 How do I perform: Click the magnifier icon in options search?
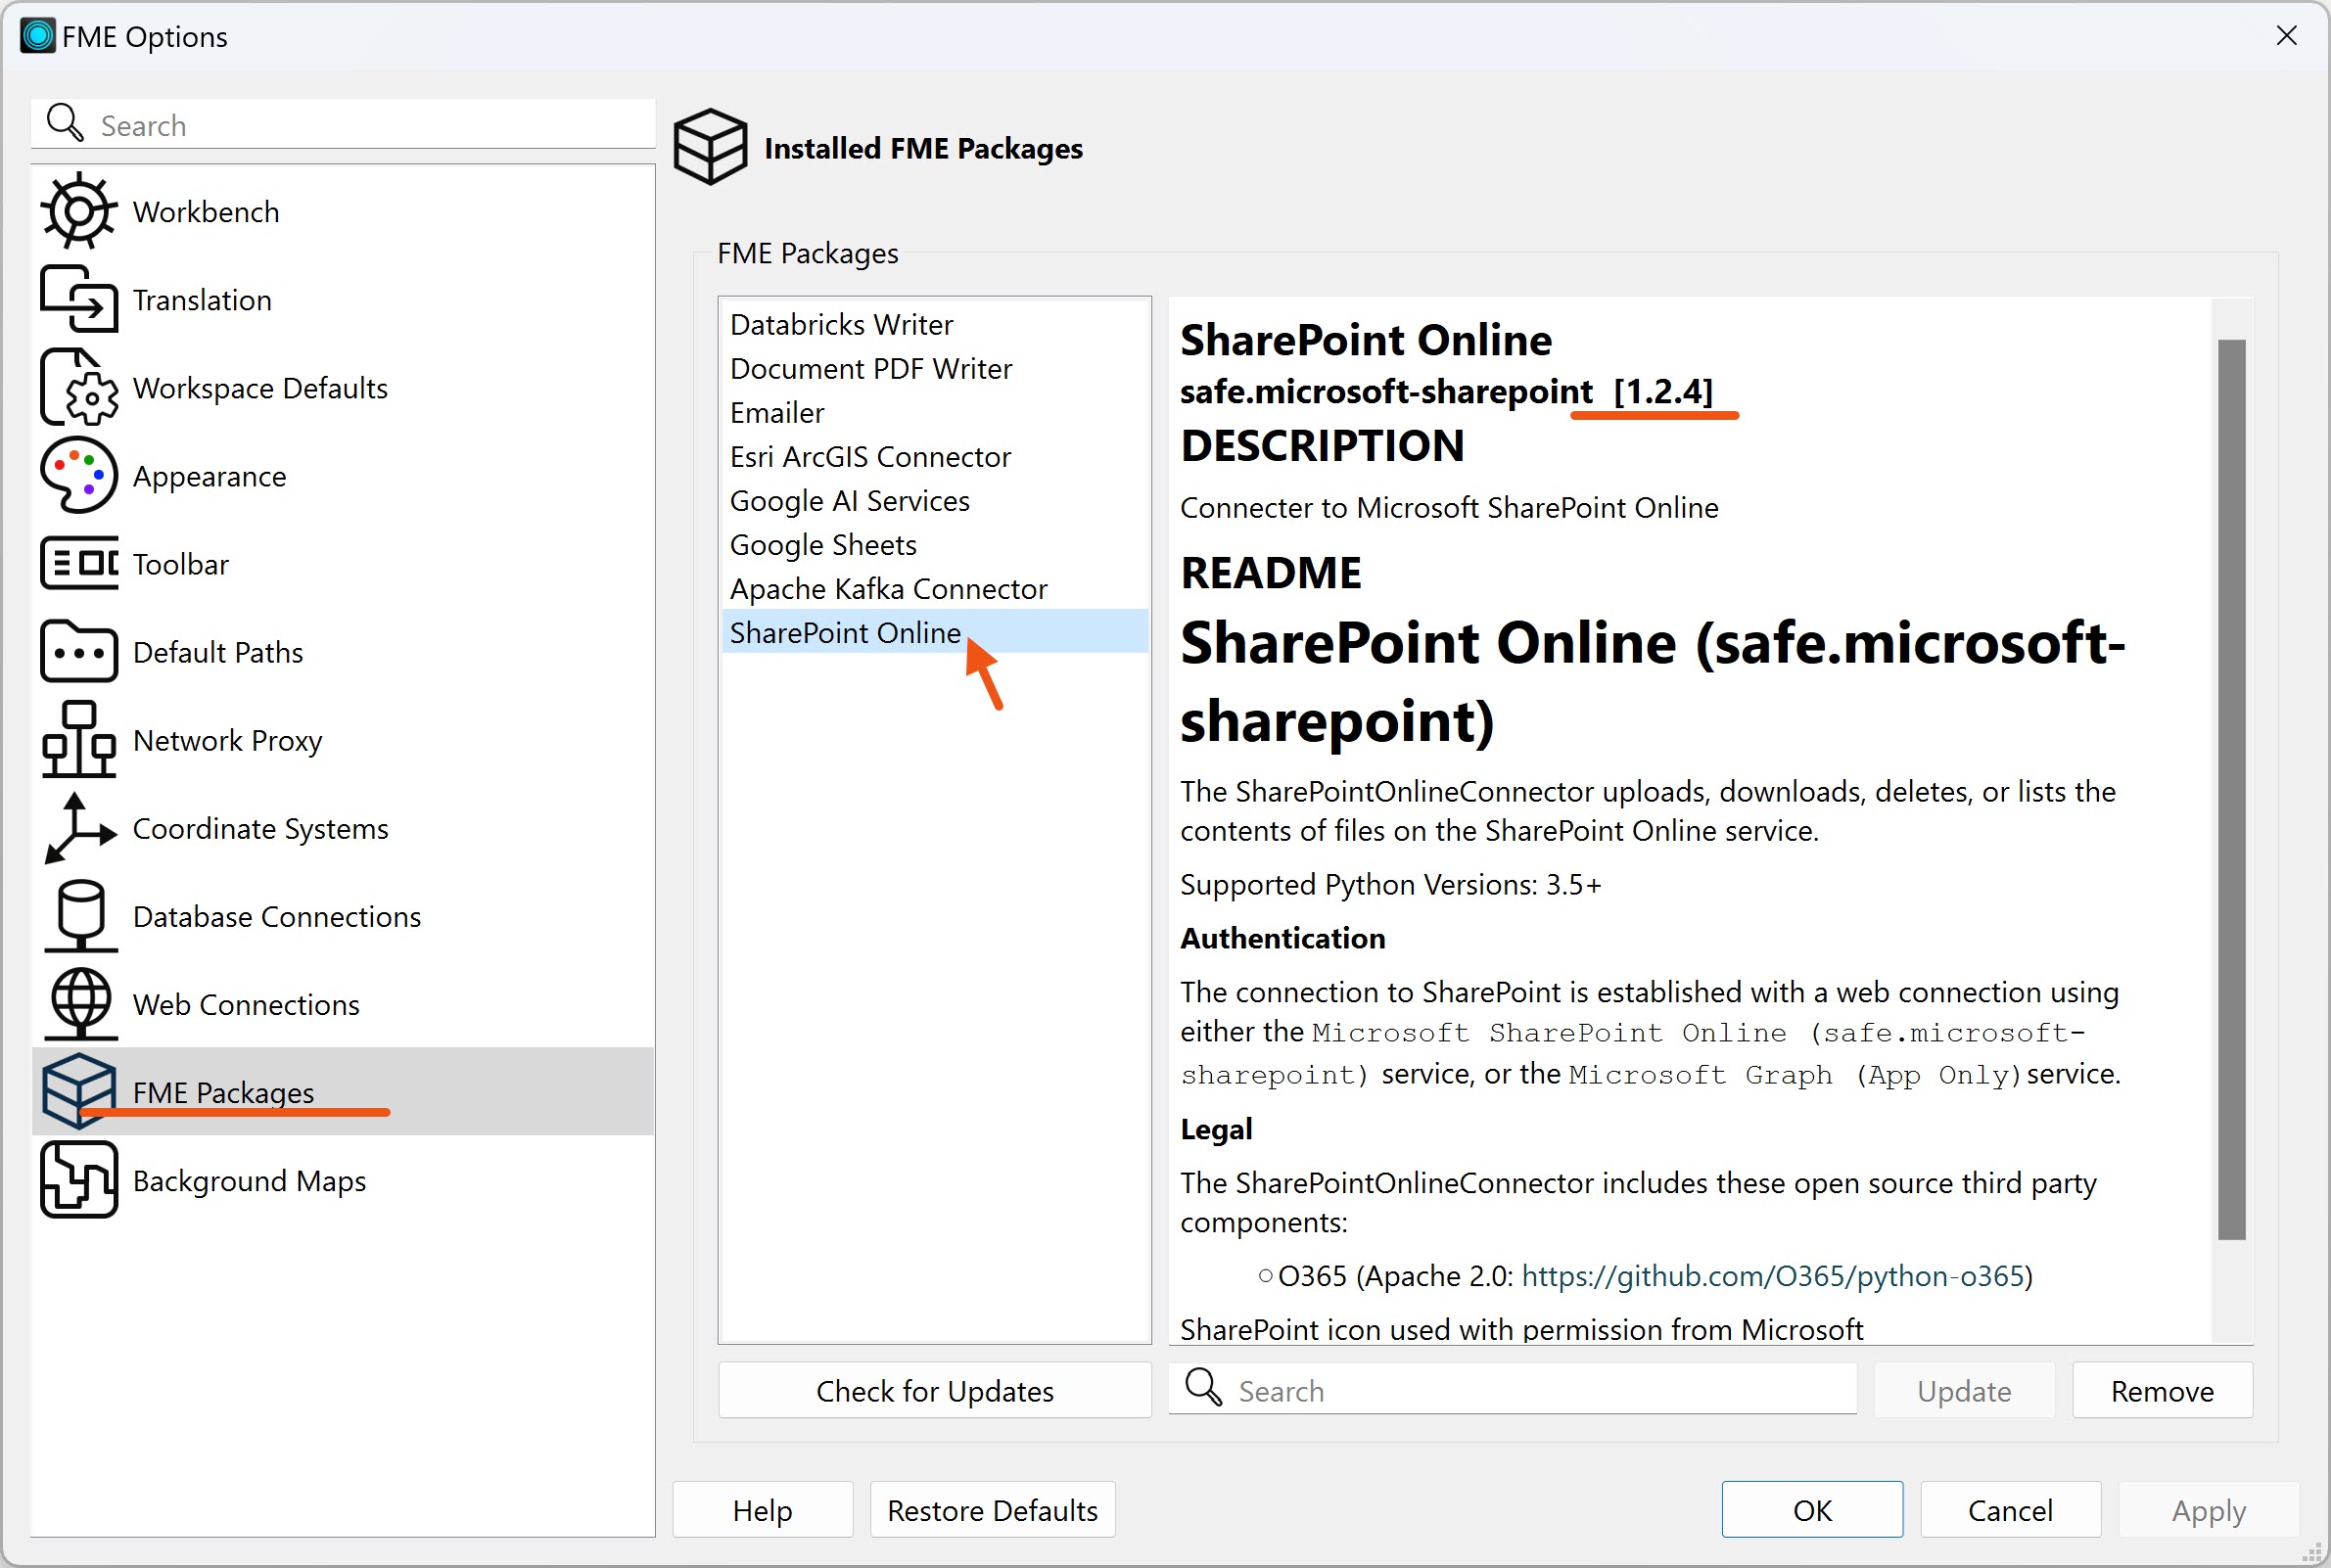pos(65,123)
